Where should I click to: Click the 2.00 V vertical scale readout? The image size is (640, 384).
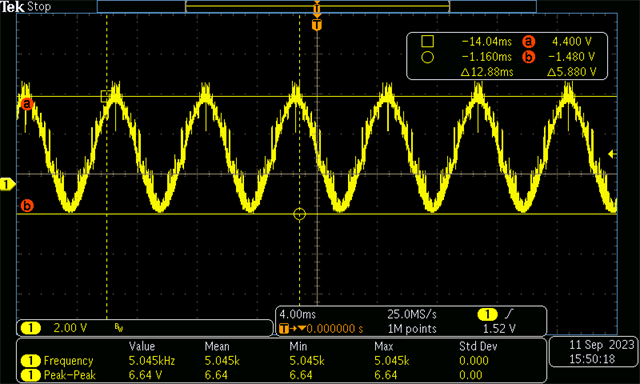[x=70, y=328]
